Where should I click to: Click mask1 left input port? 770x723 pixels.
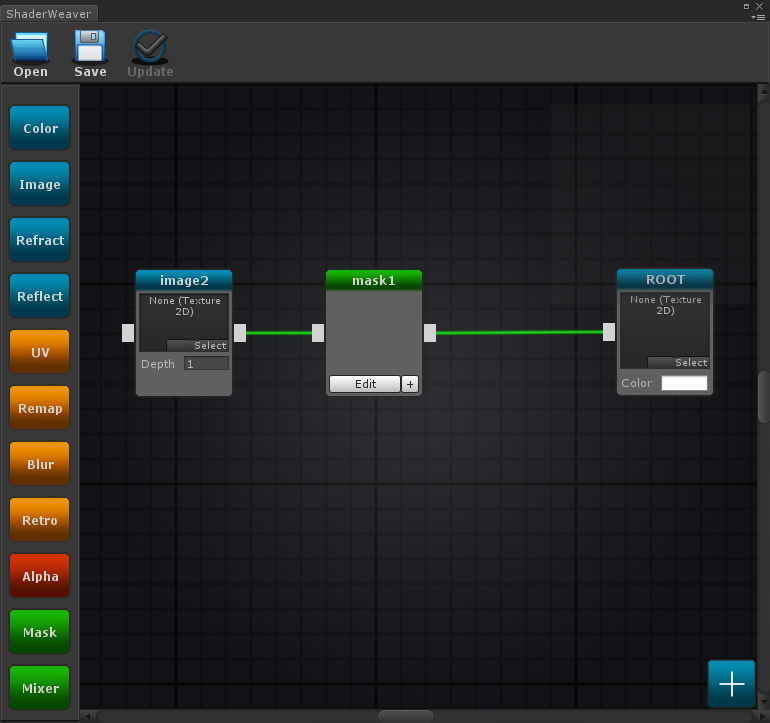pyautogui.click(x=318, y=333)
